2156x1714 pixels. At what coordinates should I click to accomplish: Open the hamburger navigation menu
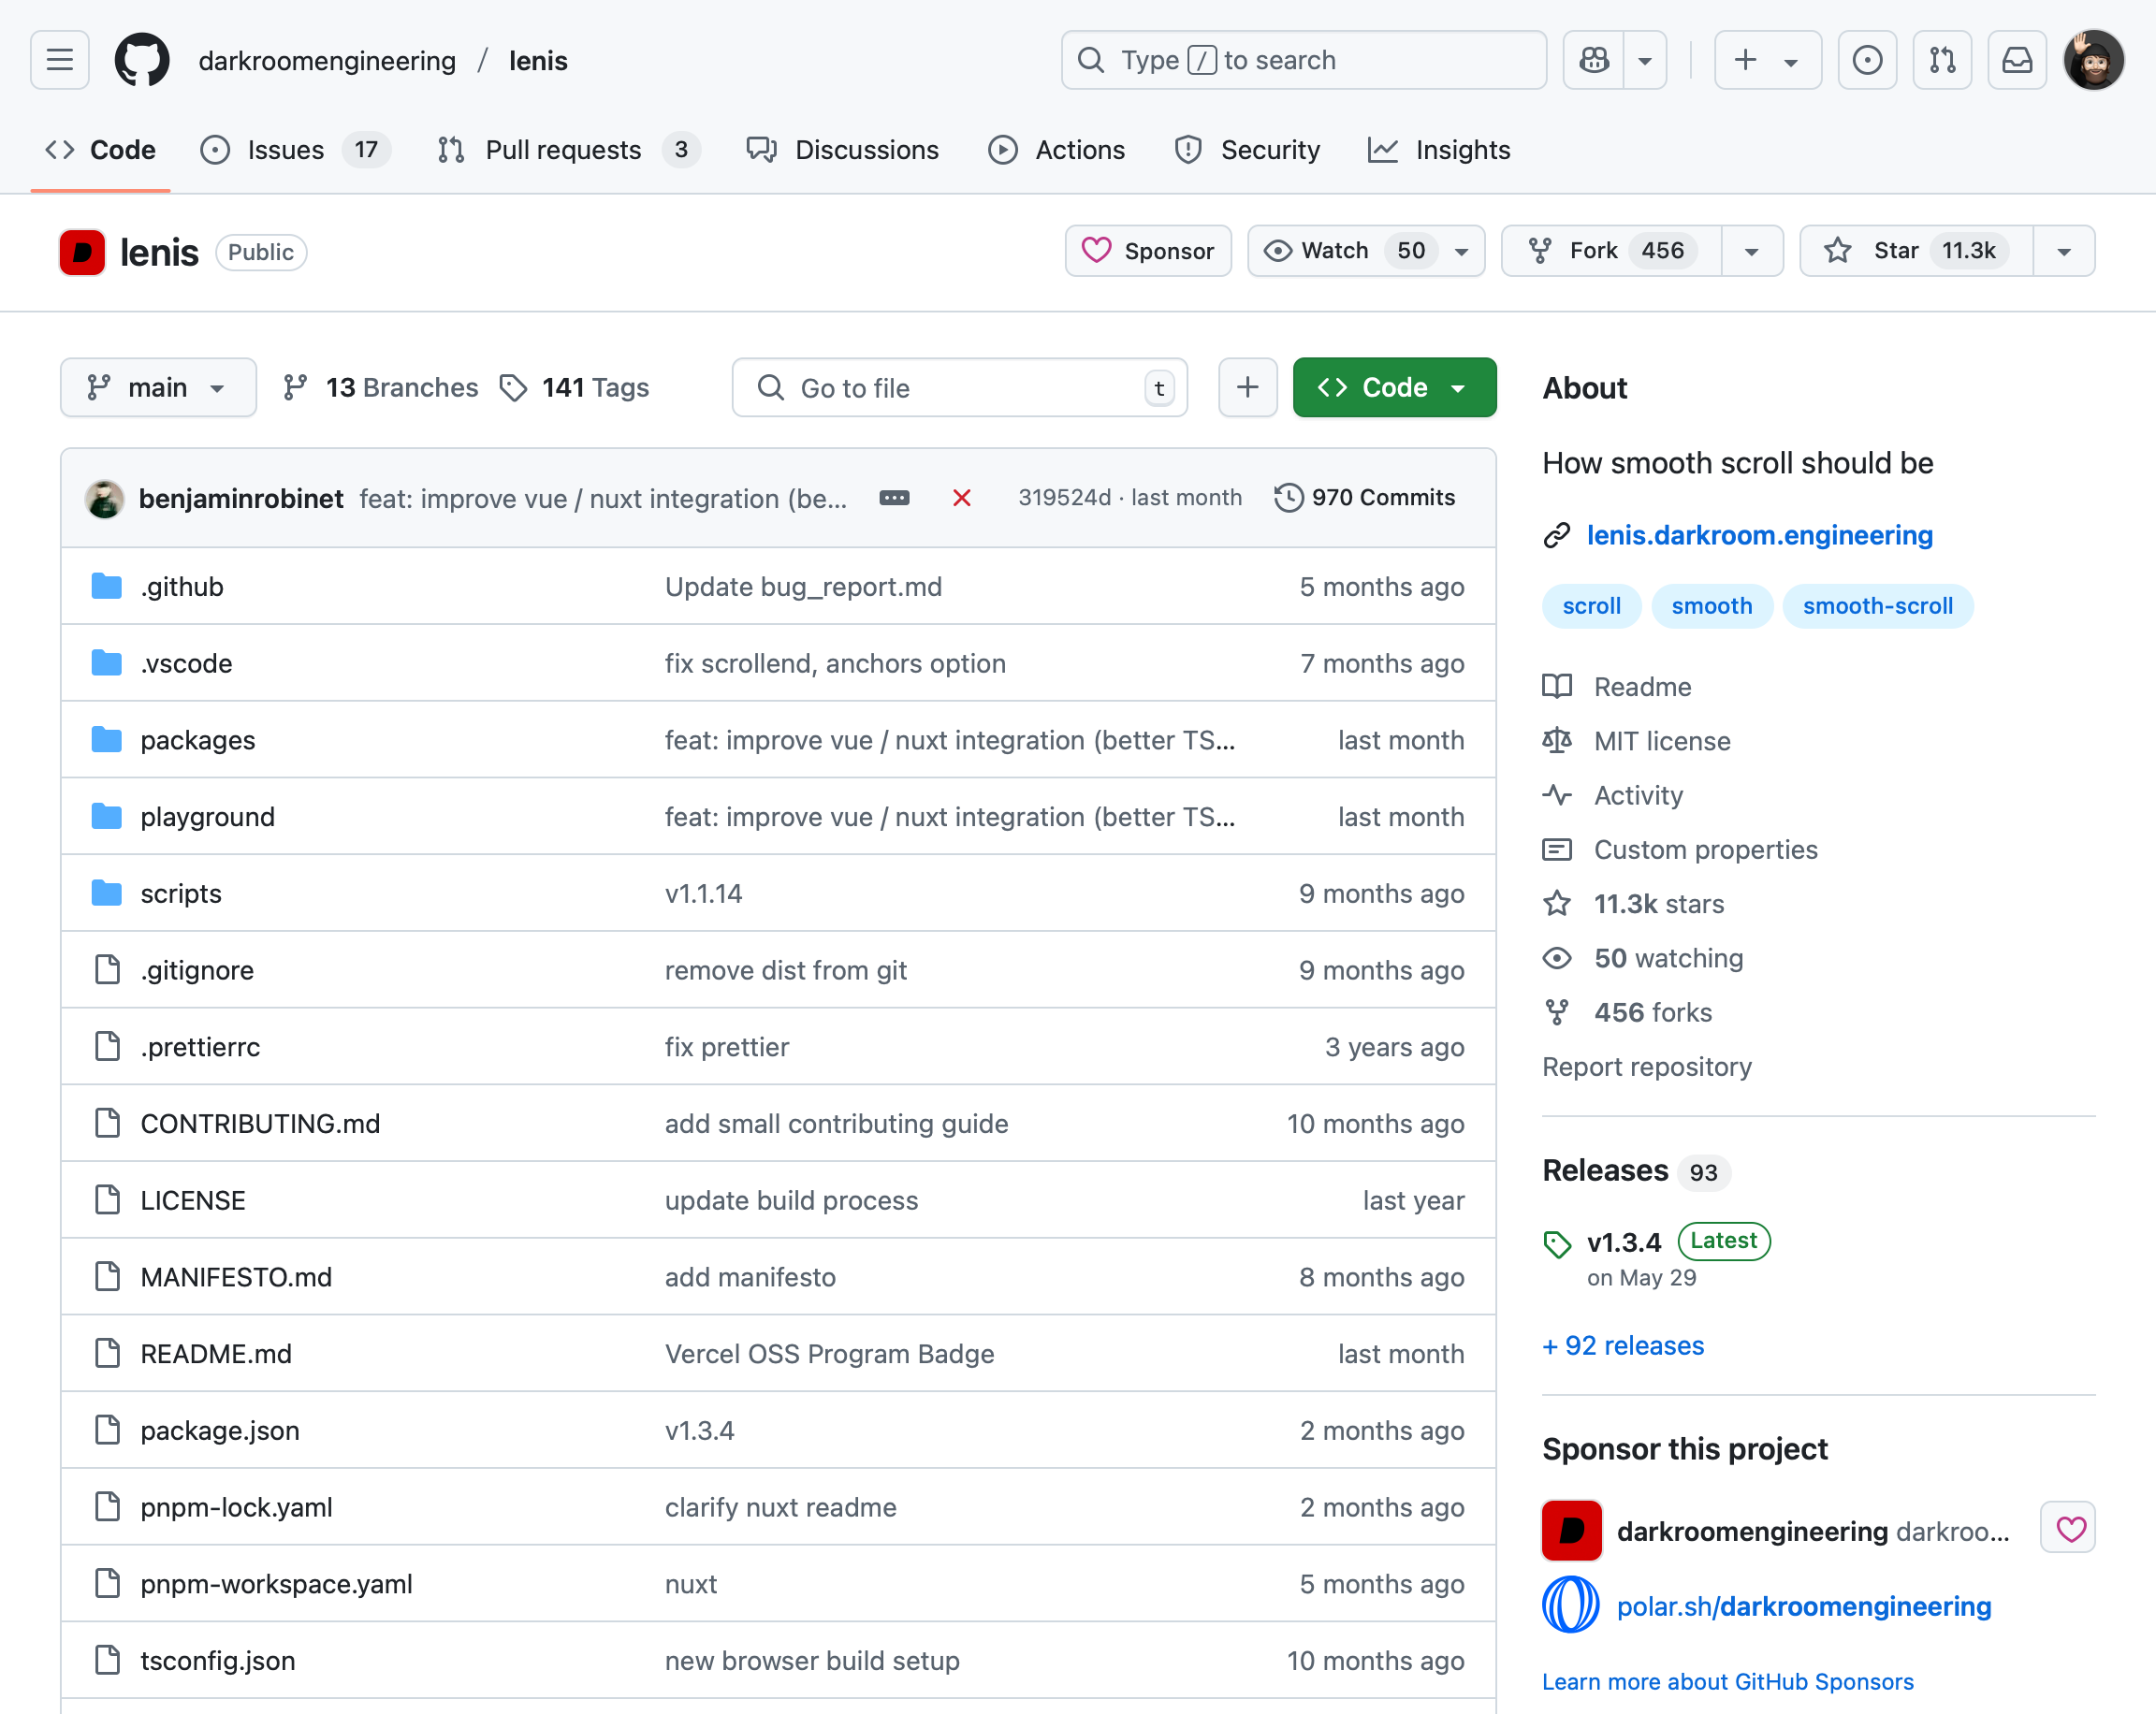coord(60,60)
